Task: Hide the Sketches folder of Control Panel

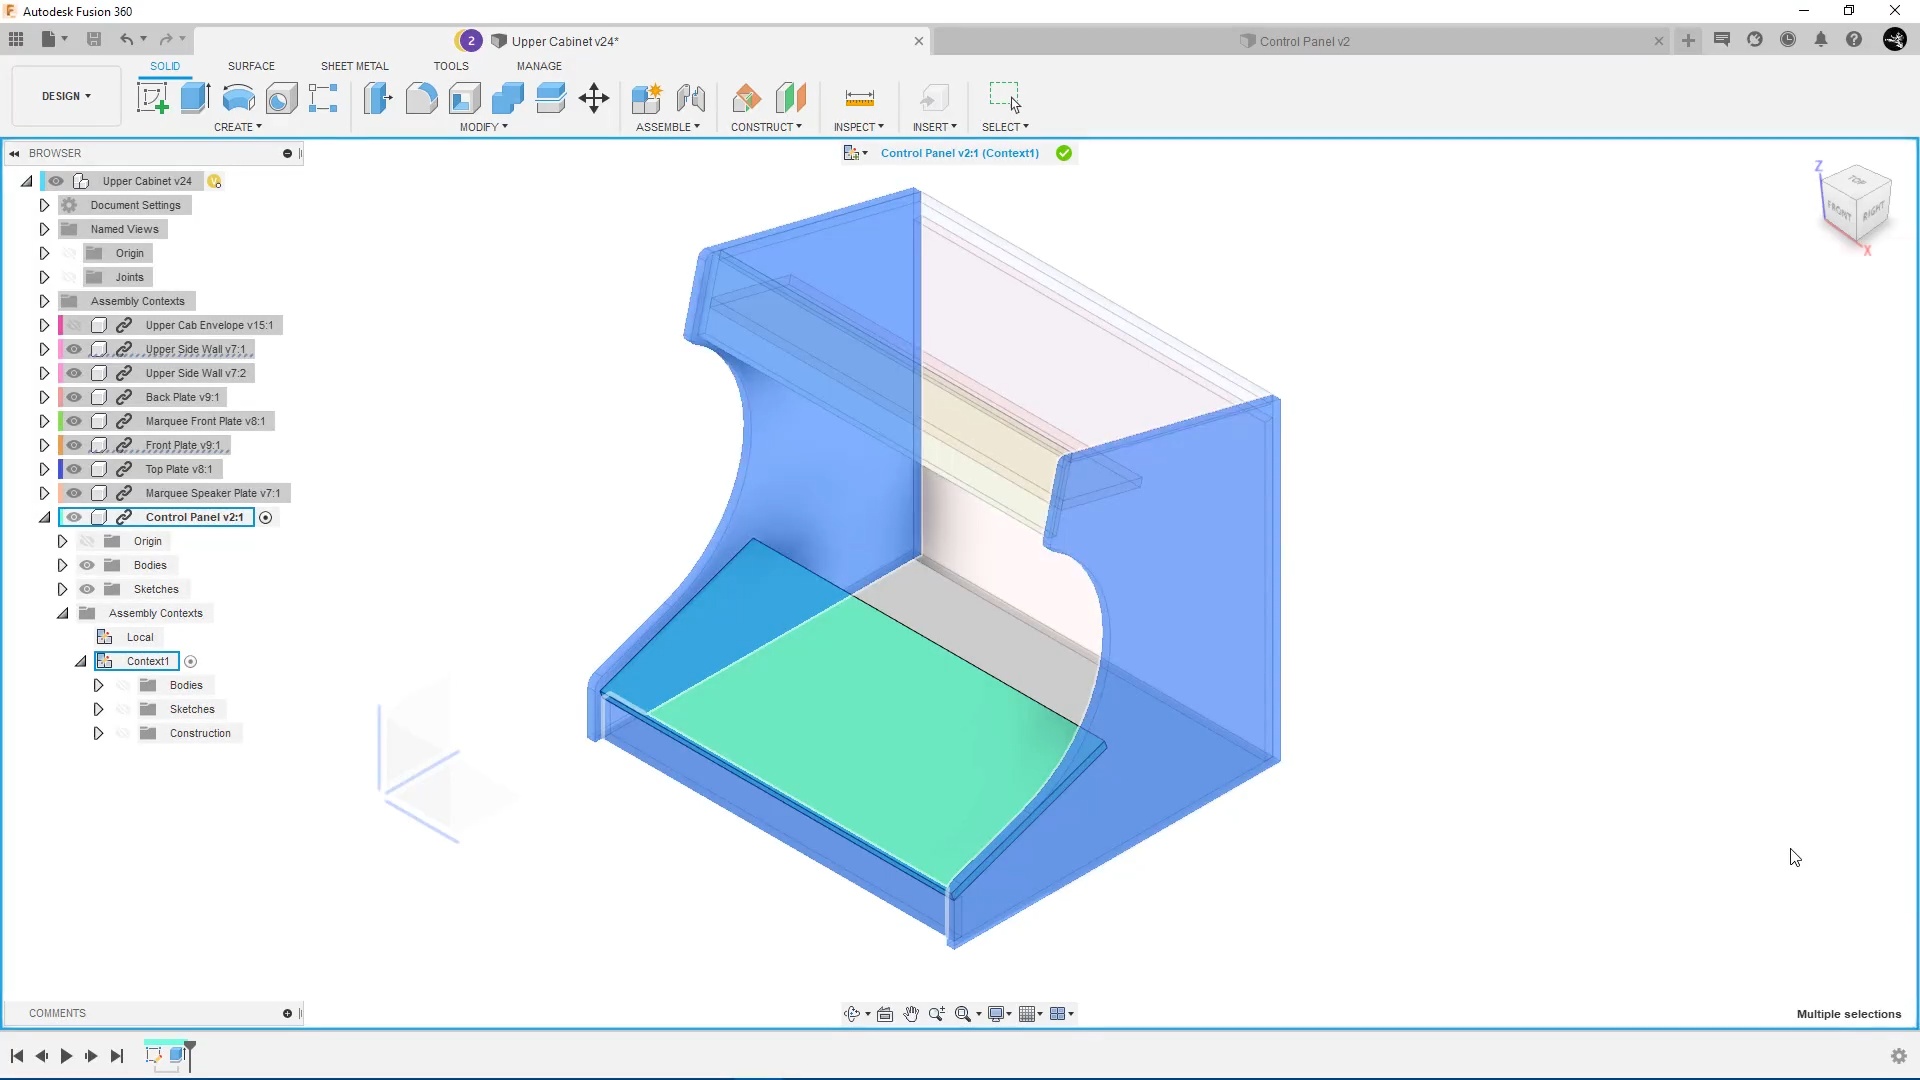Action: coord(87,589)
